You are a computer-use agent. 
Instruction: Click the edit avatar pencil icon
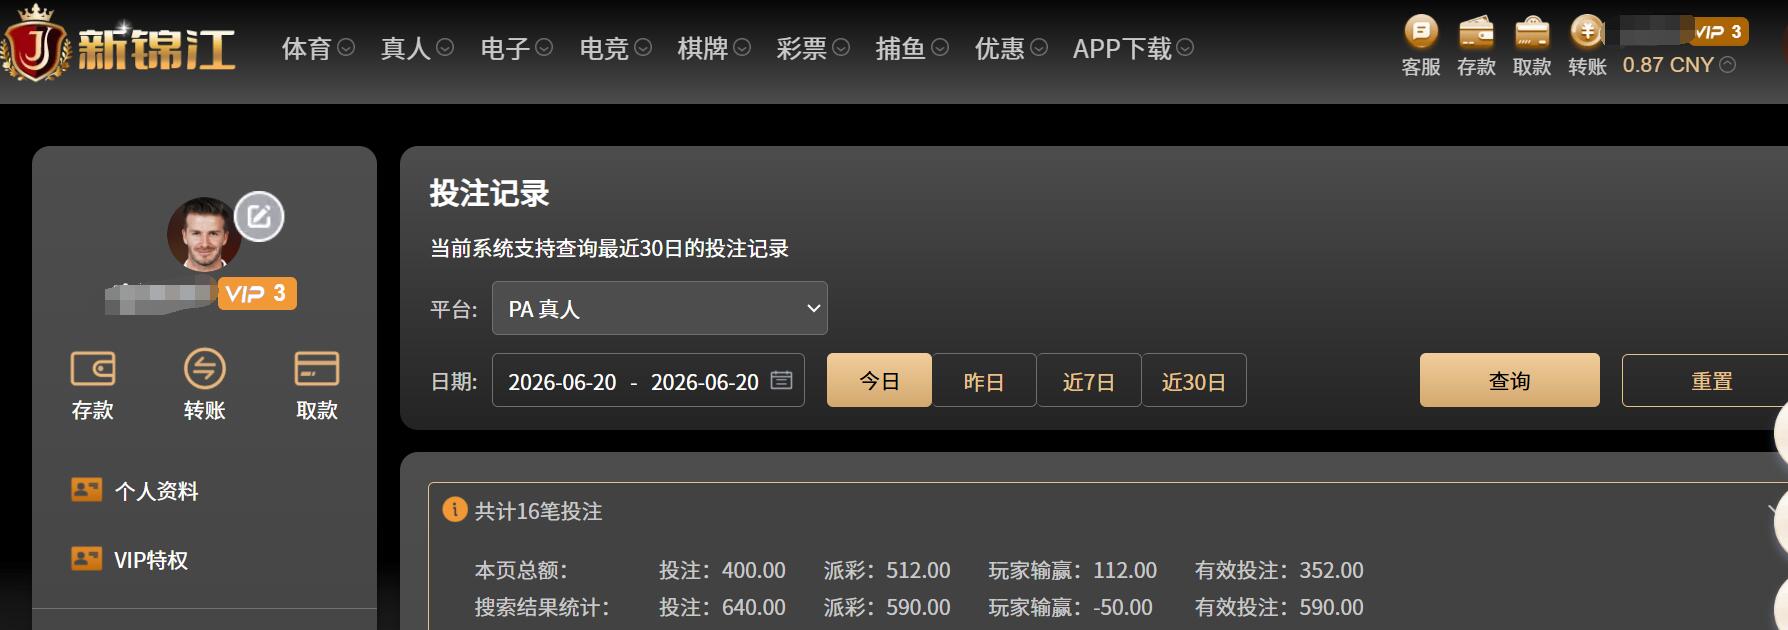tap(259, 216)
